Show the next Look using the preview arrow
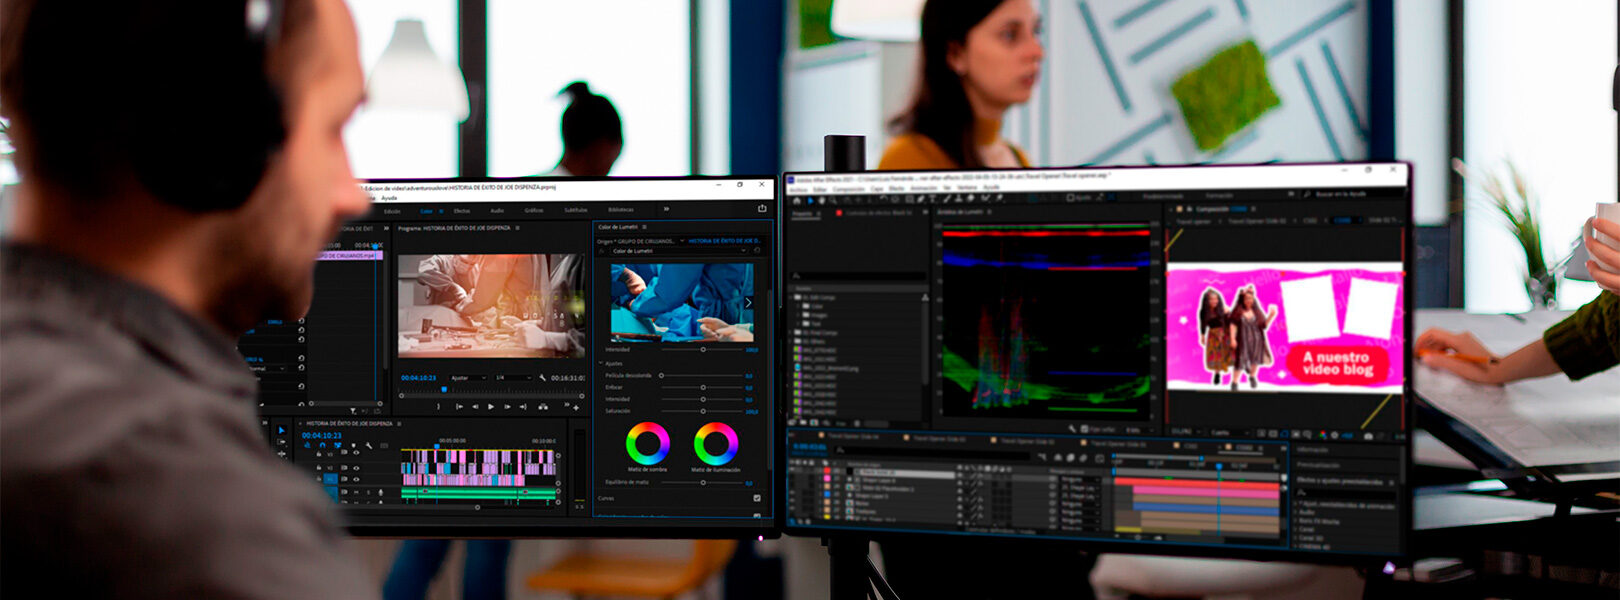The height and width of the screenshot is (600, 1620). (x=748, y=302)
